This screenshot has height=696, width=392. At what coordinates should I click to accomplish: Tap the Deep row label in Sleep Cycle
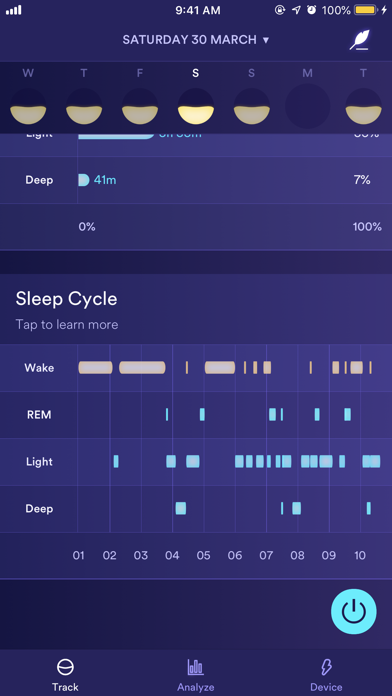pos(39,509)
